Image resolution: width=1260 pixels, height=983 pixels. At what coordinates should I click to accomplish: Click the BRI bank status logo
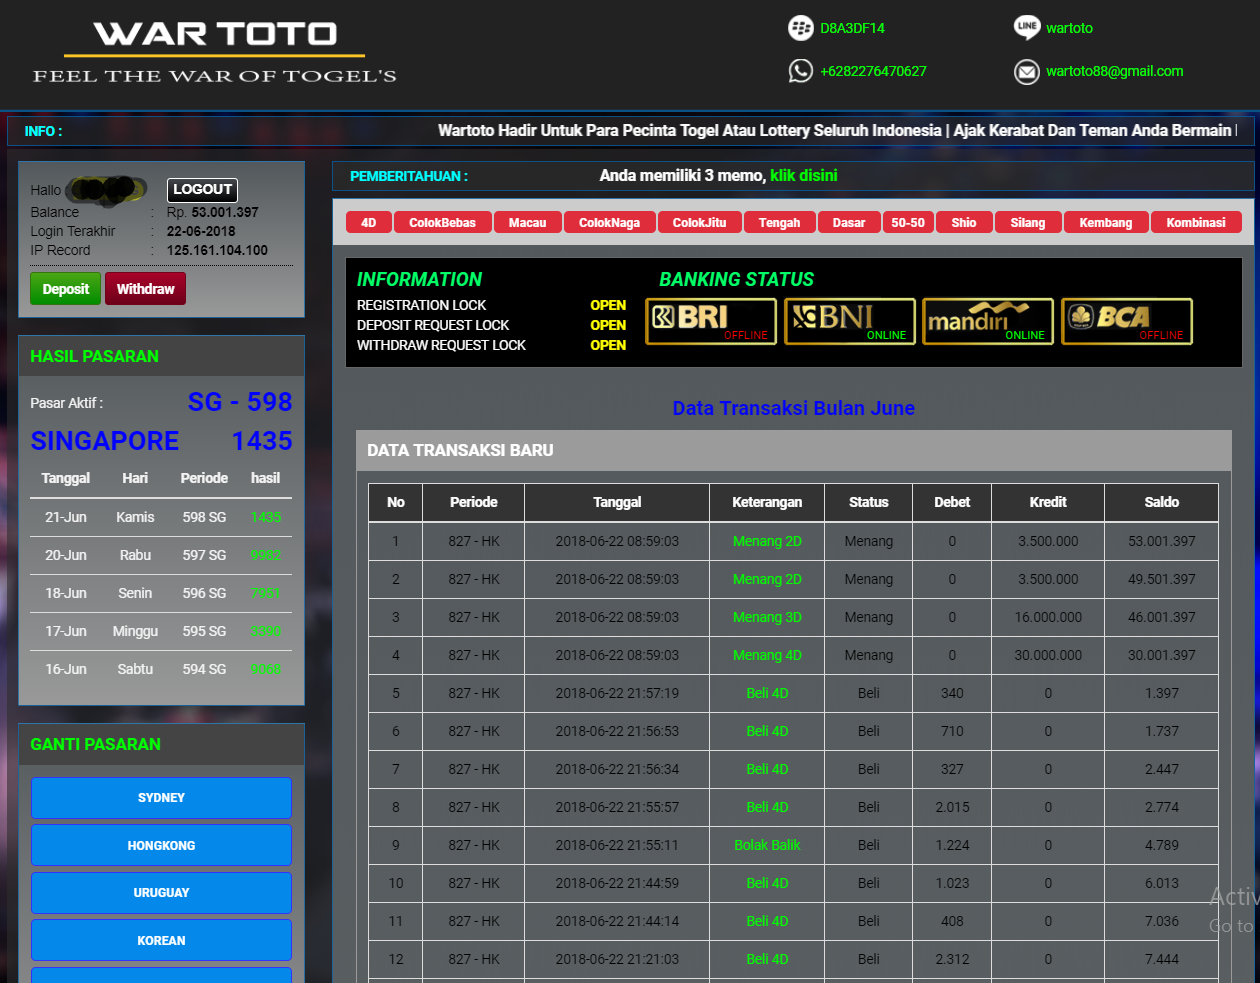pos(710,321)
